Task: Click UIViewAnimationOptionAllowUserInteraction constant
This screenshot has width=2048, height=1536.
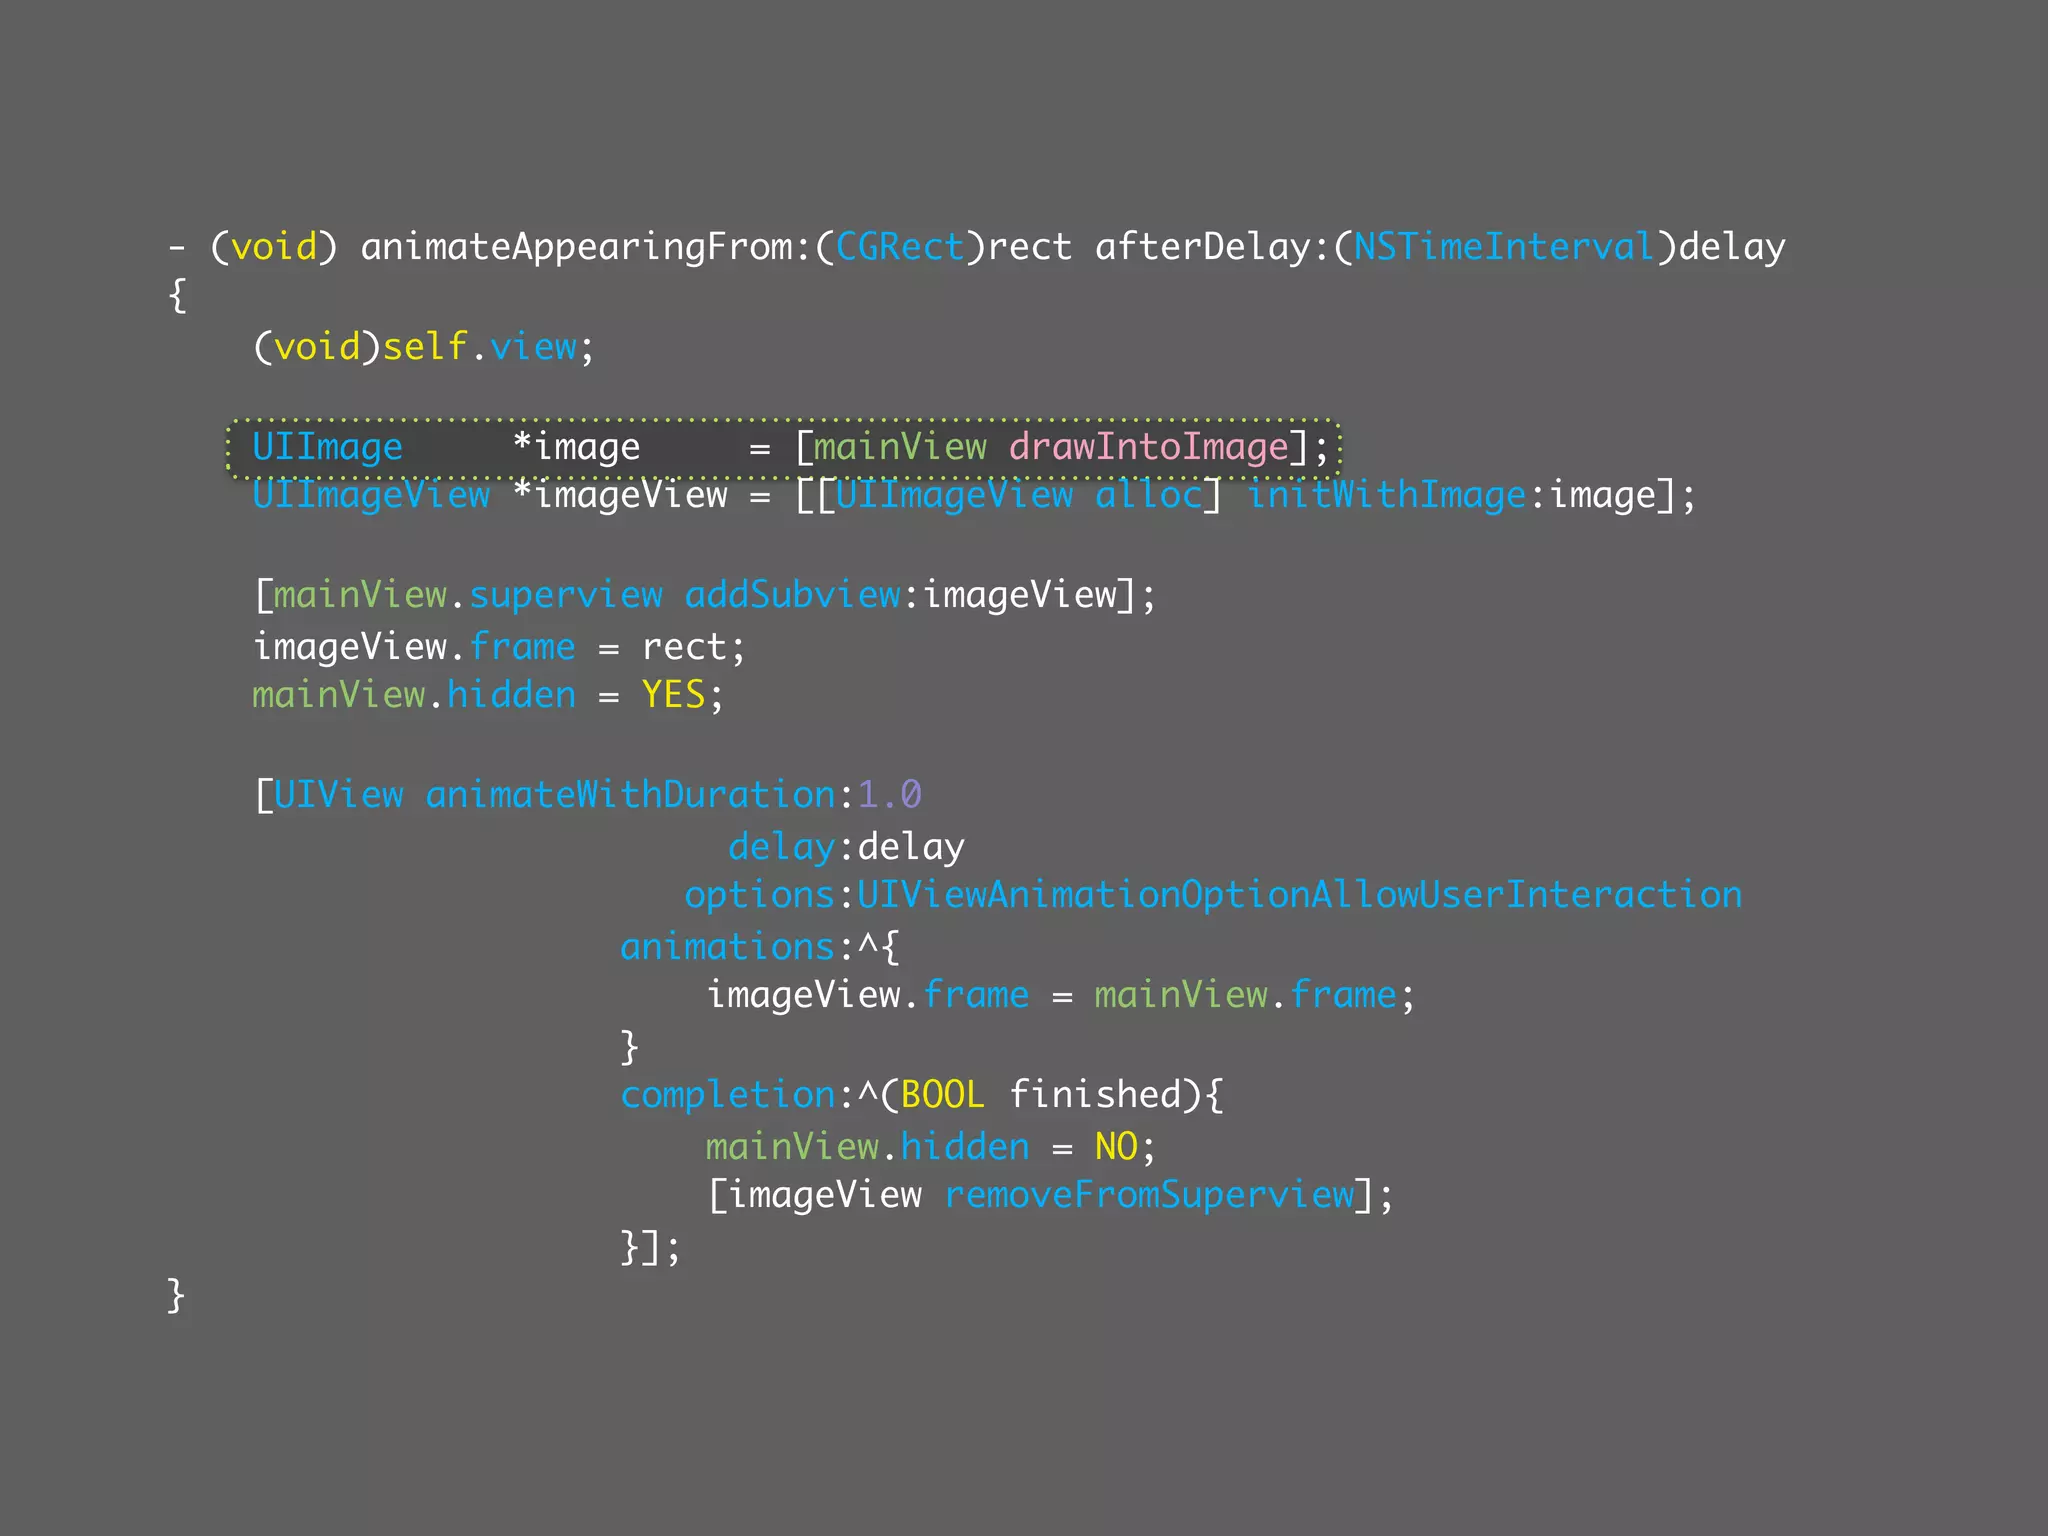Action: pos(1300,895)
